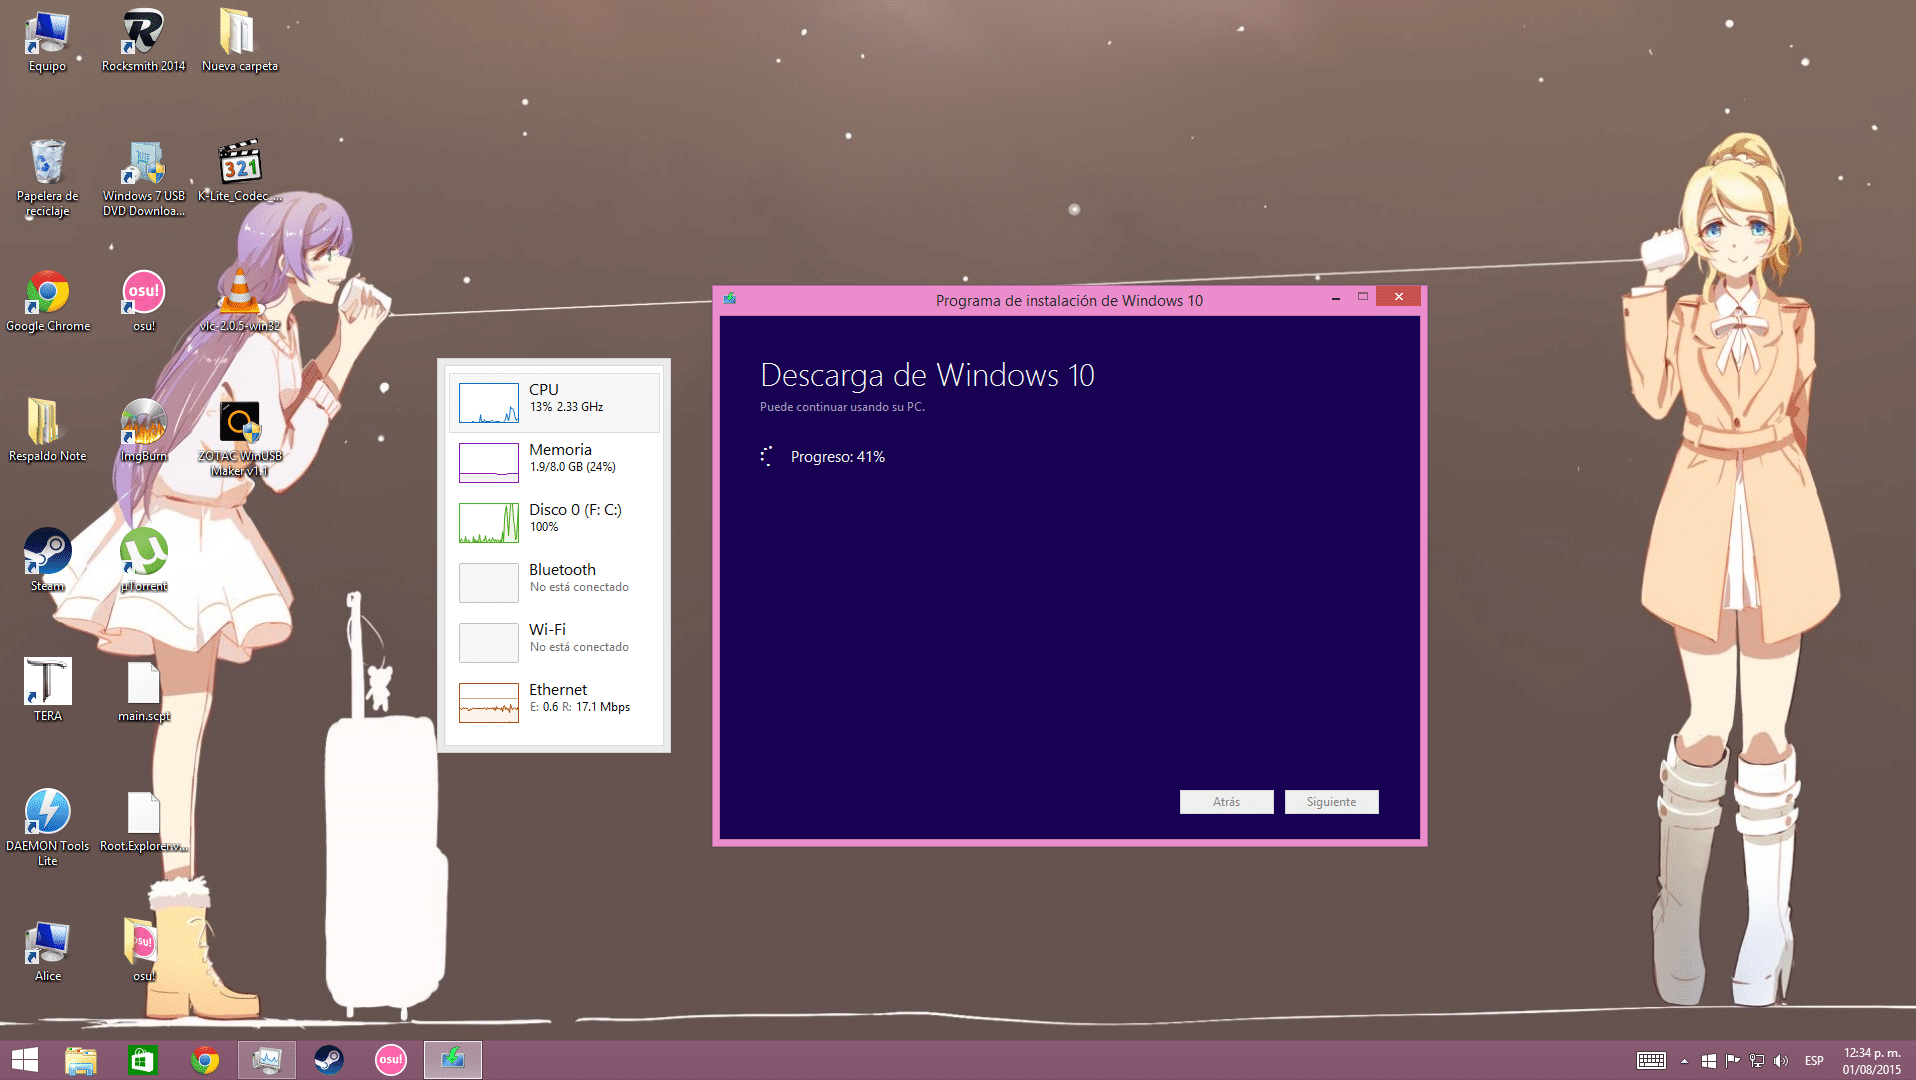Click the Progreso: 41% text
This screenshot has width=1916, height=1080.
(838, 457)
